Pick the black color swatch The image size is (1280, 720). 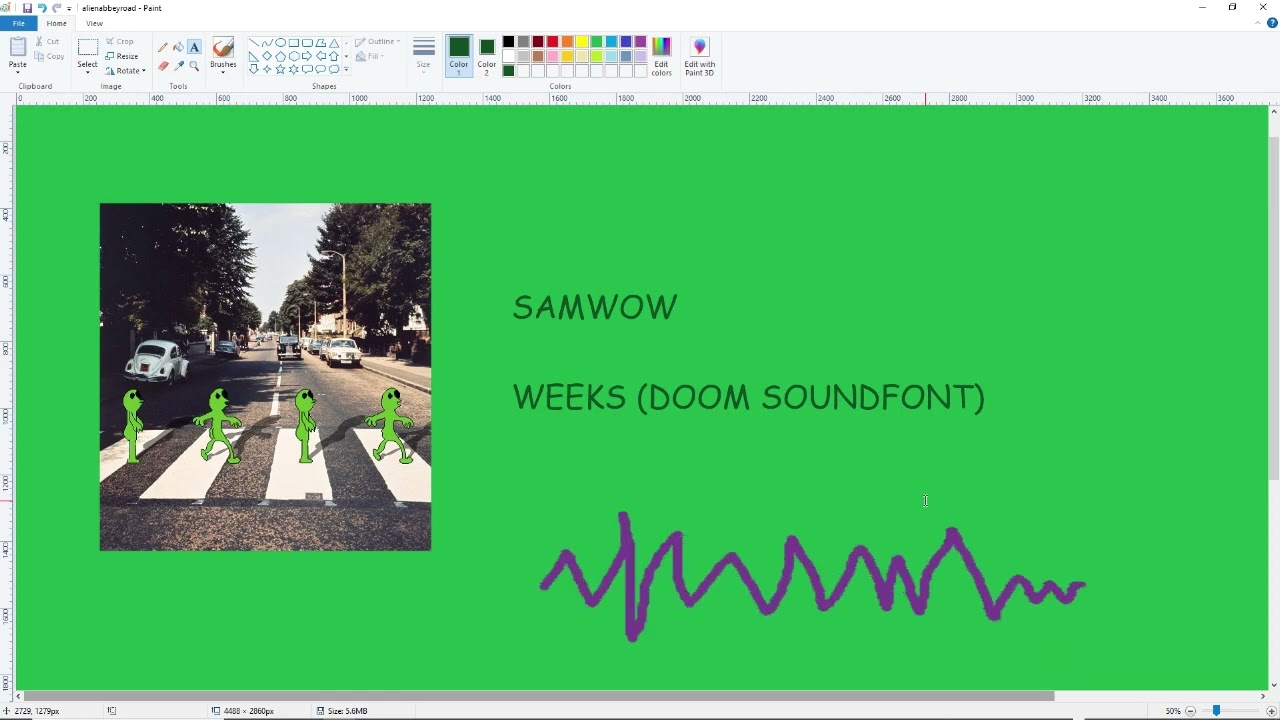508,42
